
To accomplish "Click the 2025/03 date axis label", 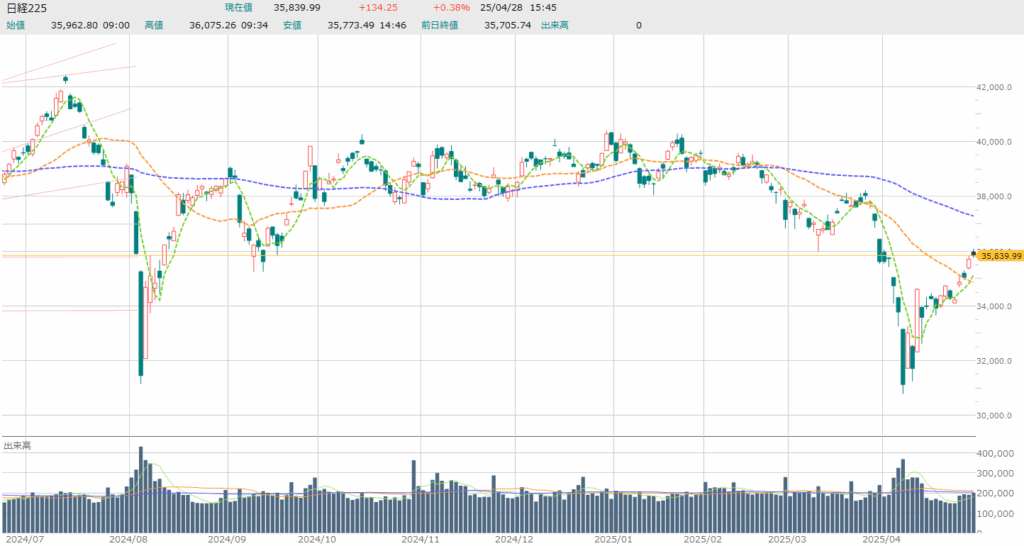I will click(788, 539).
